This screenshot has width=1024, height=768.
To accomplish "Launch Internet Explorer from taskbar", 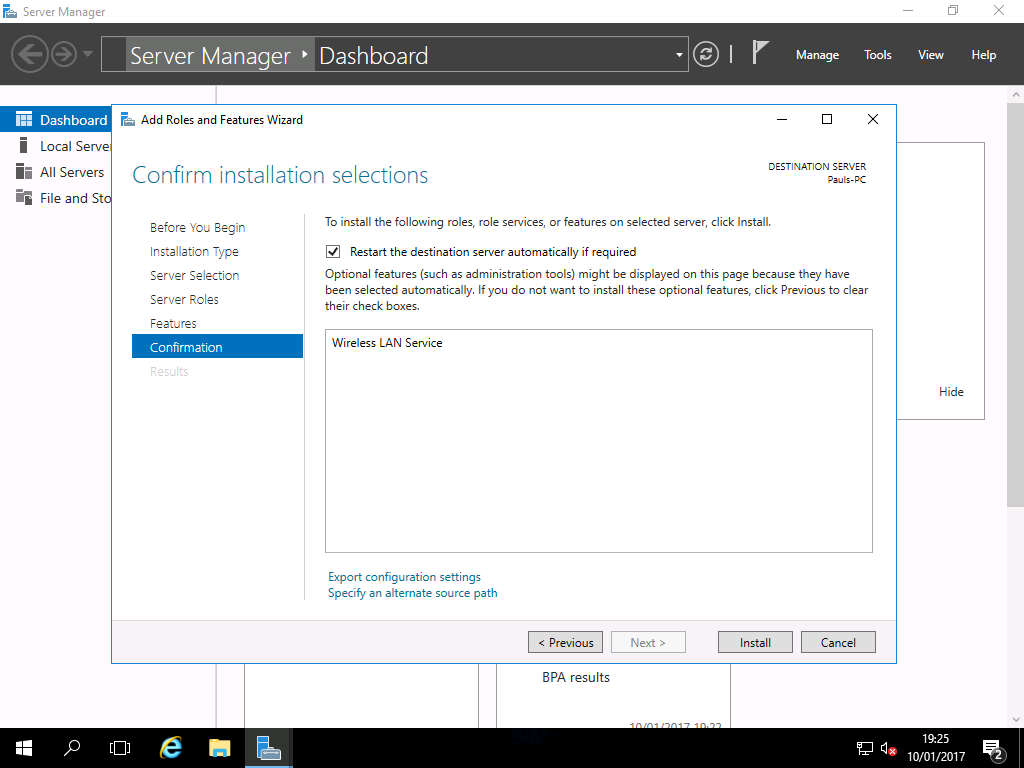I will [171, 748].
